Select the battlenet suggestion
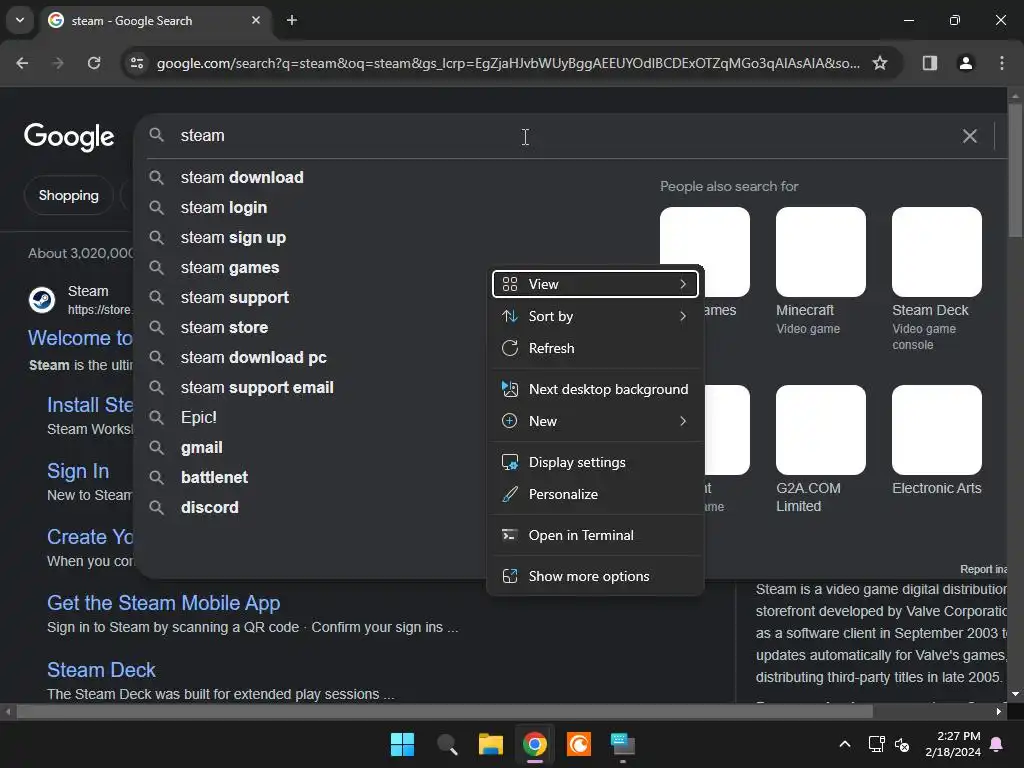The width and height of the screenshot is (1024, 768). pyautogui.click(x=214, y=478)
